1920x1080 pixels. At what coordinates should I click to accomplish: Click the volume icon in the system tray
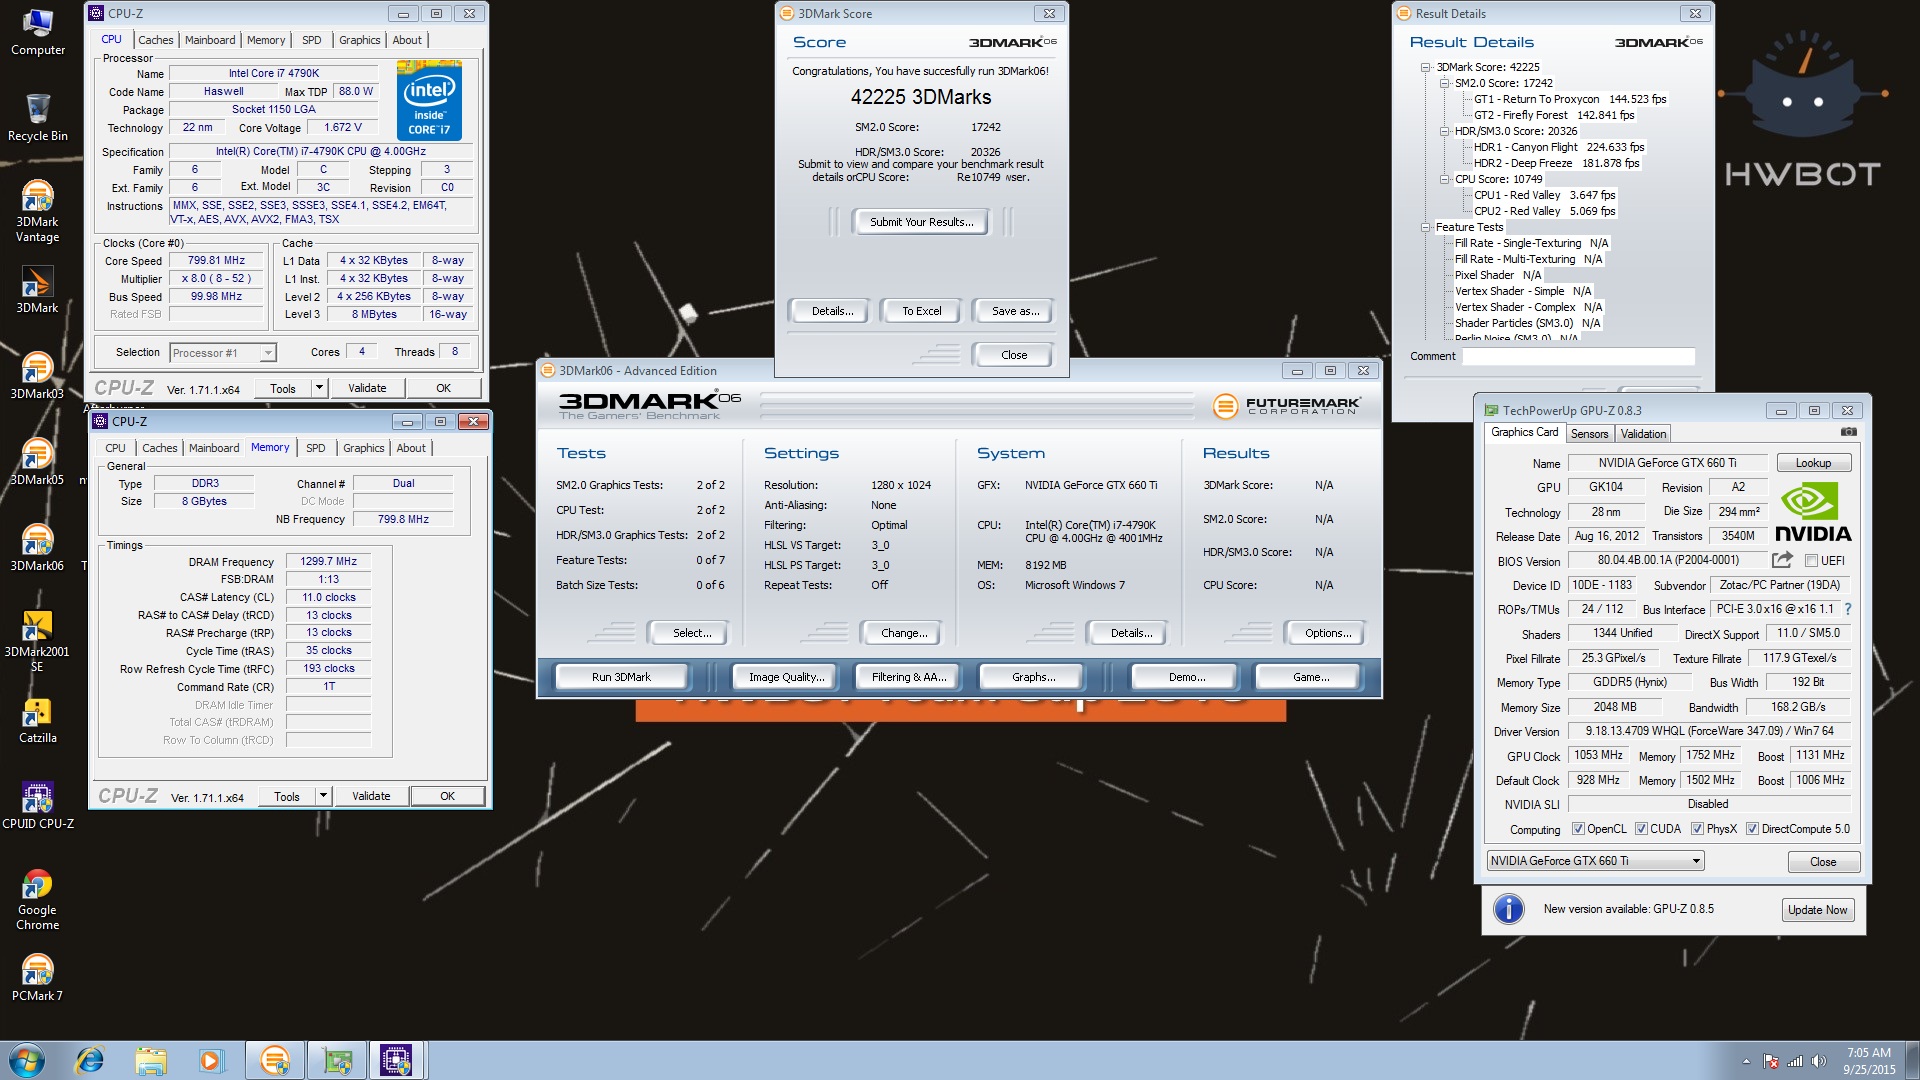(x=1818, y=1061)
